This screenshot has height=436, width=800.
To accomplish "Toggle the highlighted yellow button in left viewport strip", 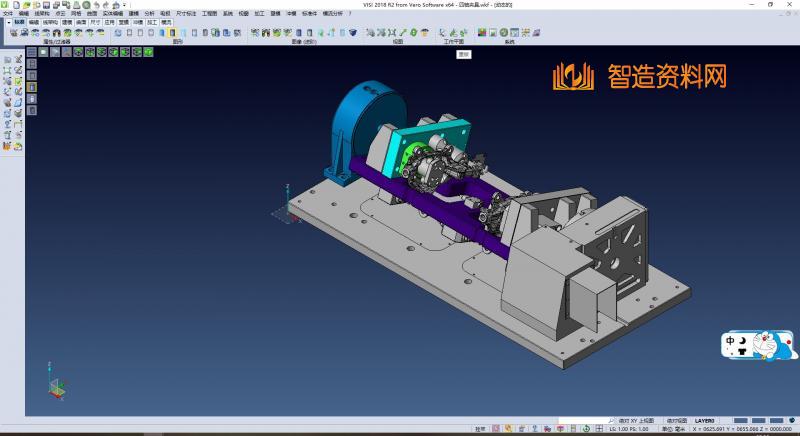I will (x=31, y=87).
